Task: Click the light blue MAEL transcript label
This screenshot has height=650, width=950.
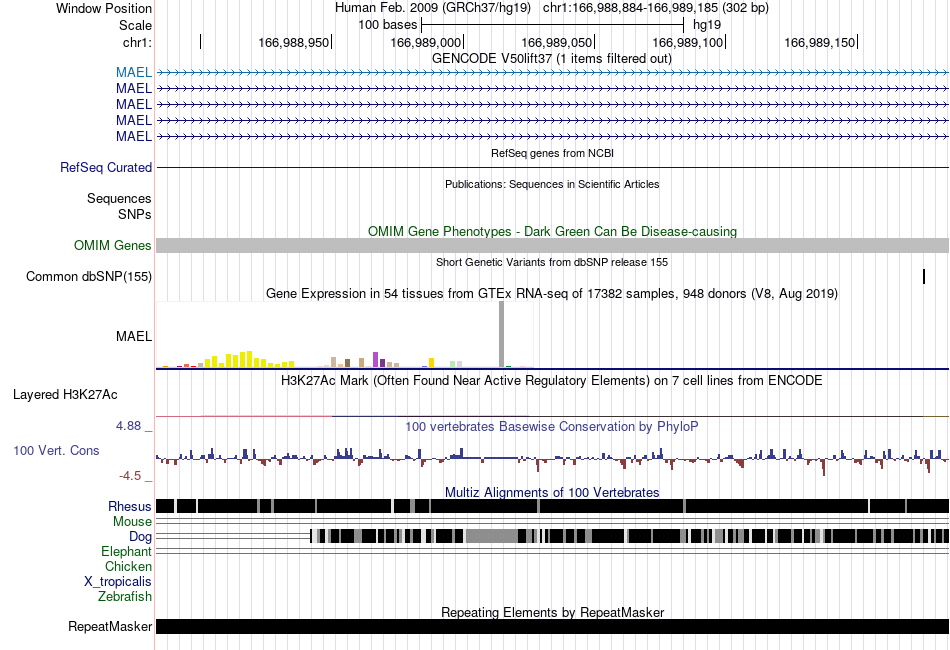Action: click(133, 72)
